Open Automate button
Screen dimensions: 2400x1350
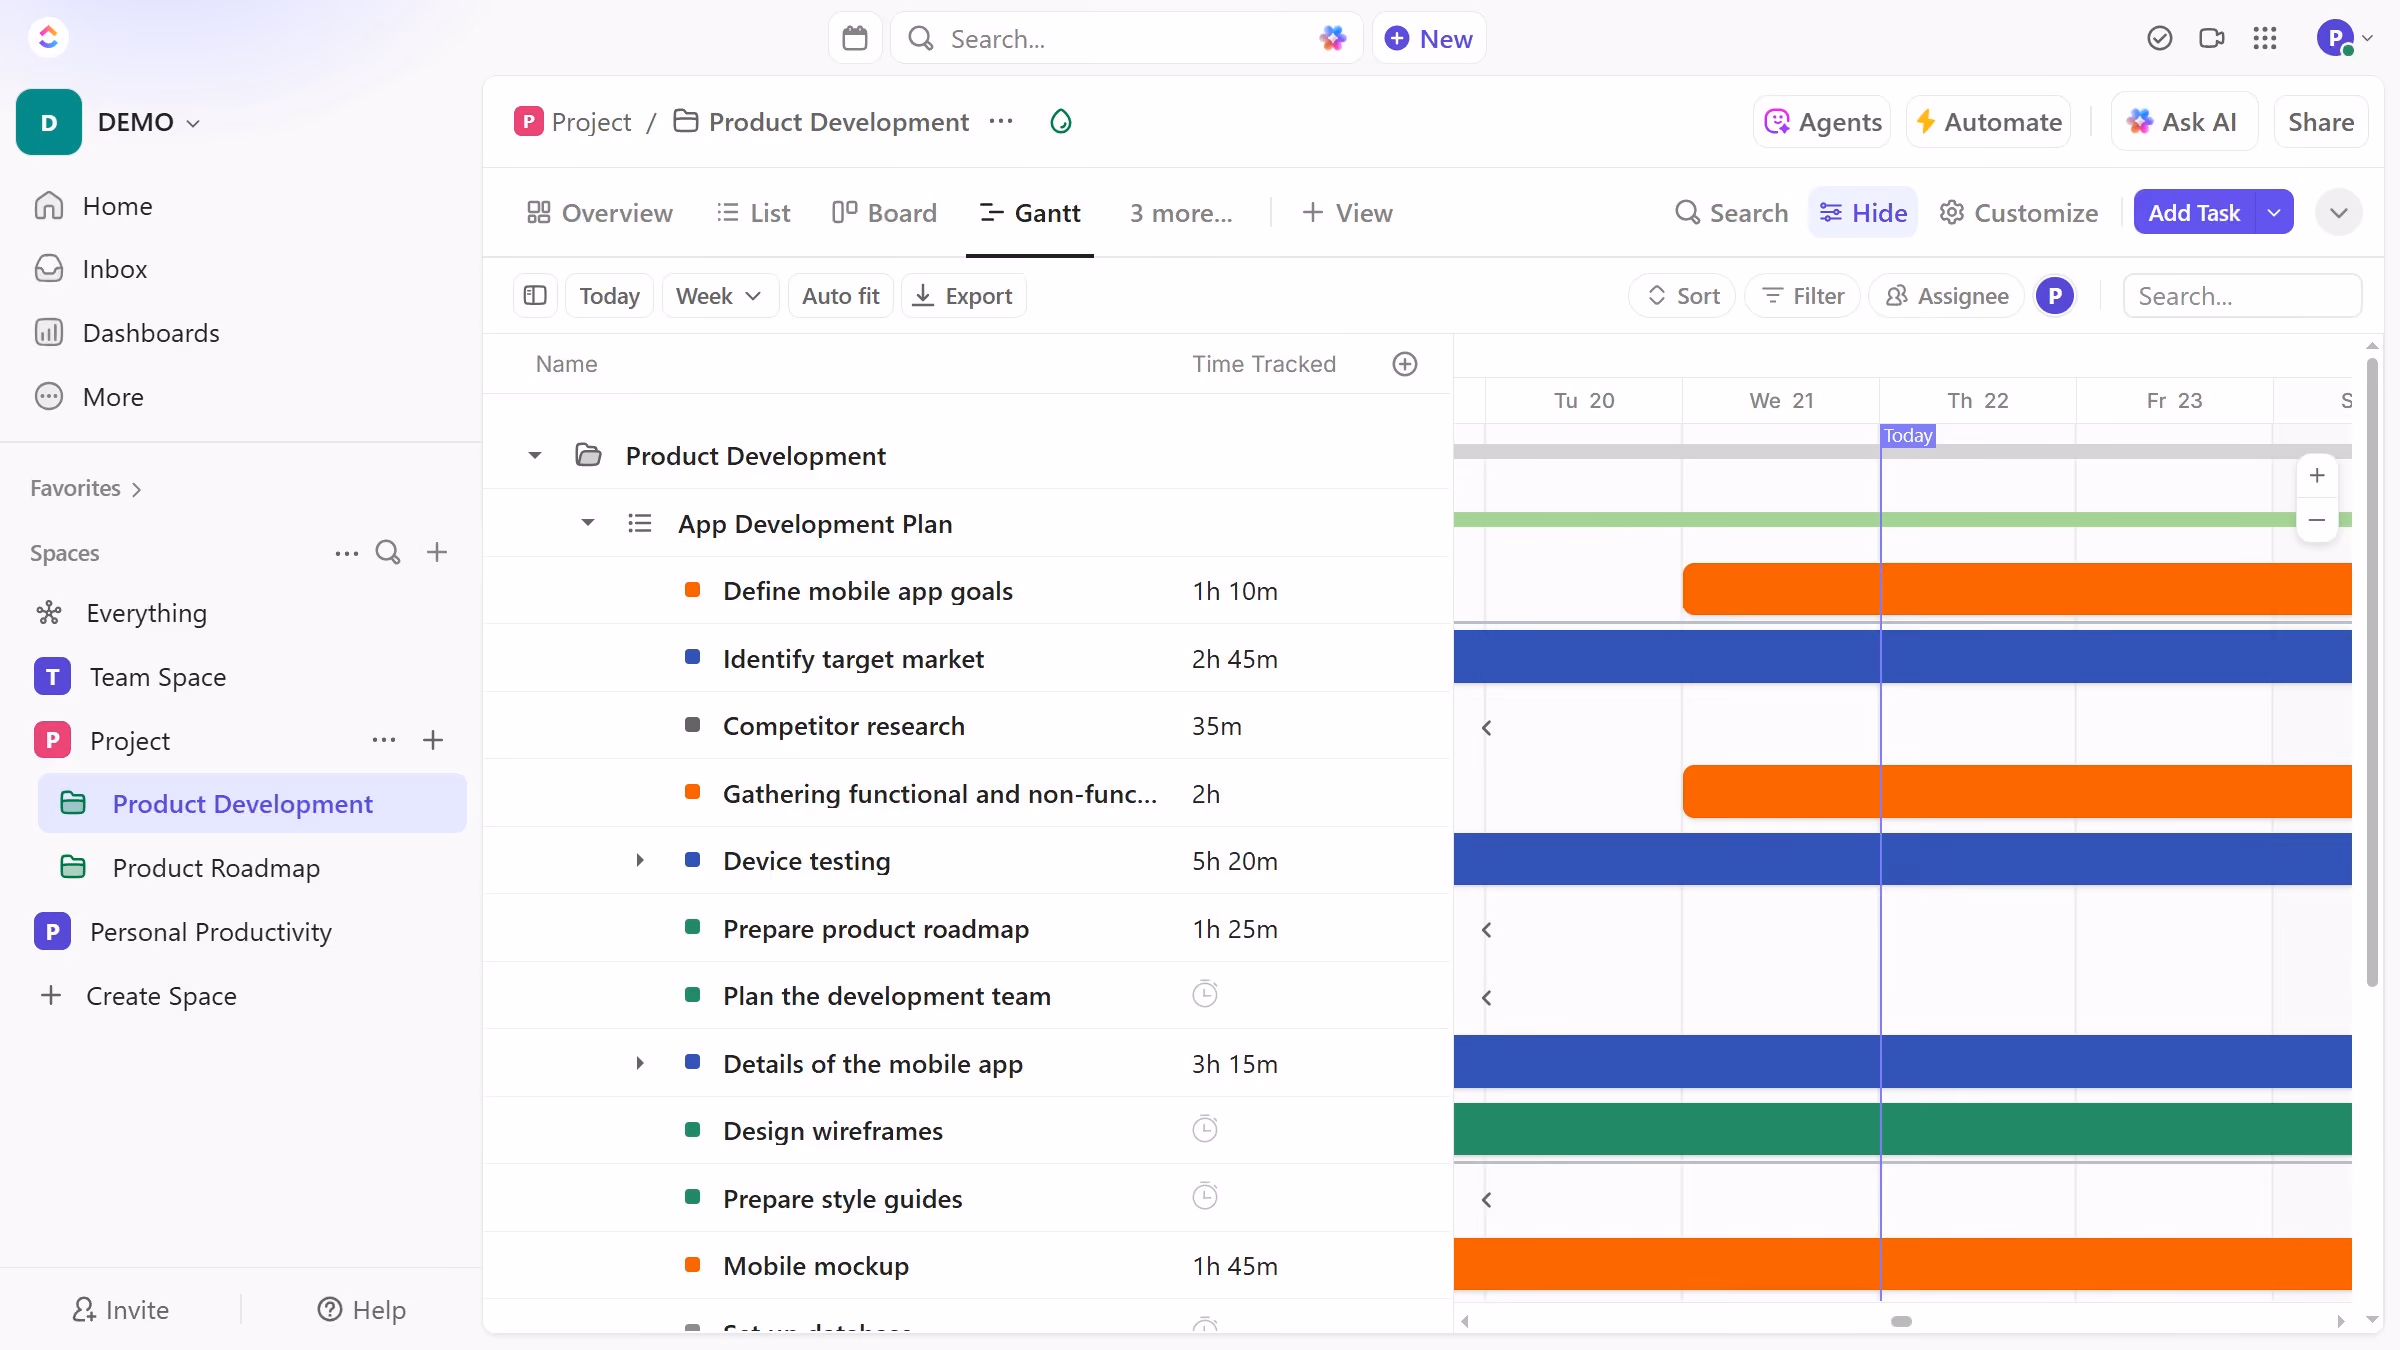pos(1988,122)
